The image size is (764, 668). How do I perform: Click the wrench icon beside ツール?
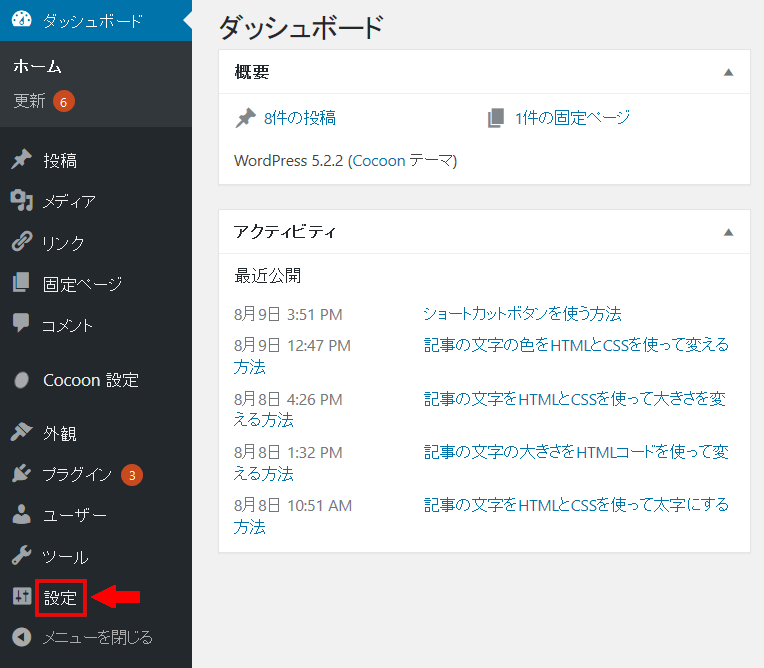click(x=21, y=556)
